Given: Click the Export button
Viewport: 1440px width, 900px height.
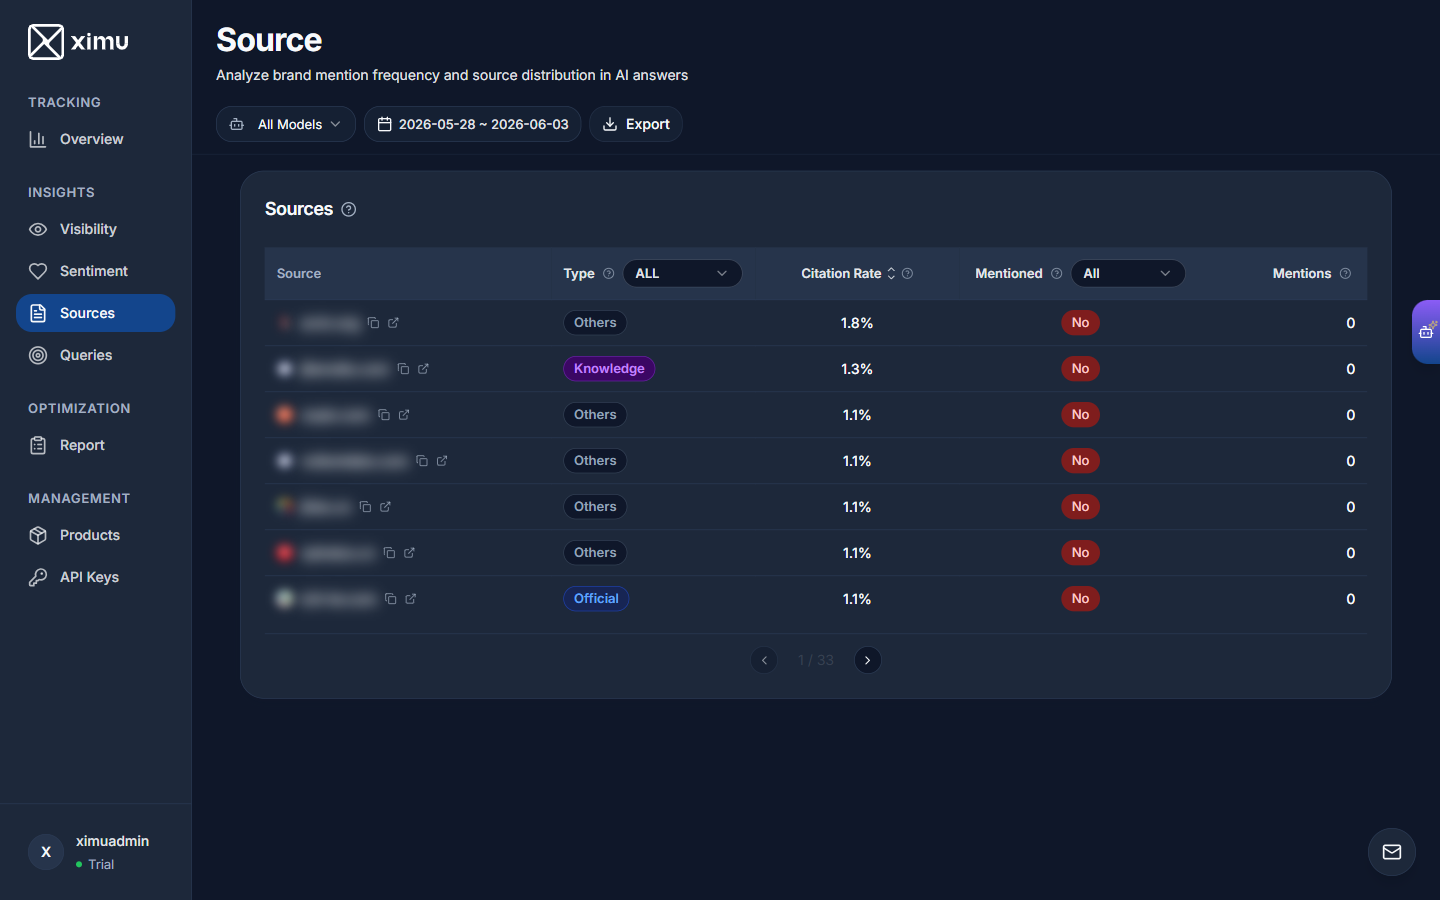Looking at the screenshot, I should click(x=636, y=124).
